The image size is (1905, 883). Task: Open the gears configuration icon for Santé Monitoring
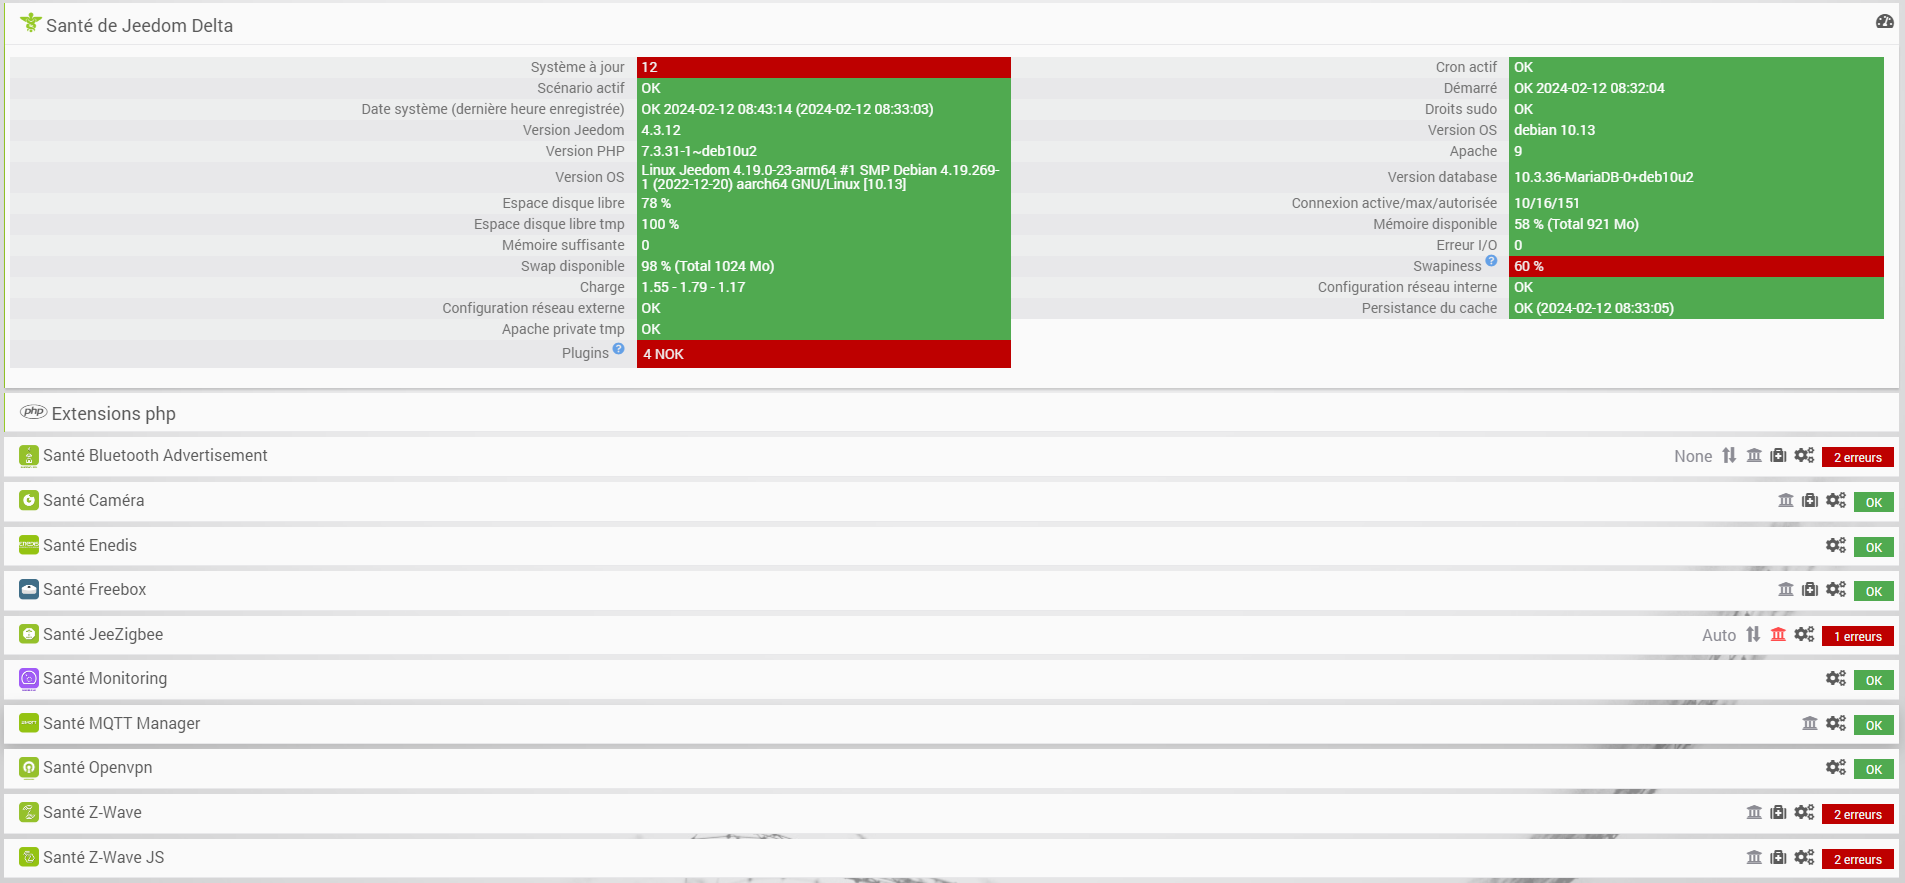(x=1836, y=678)
